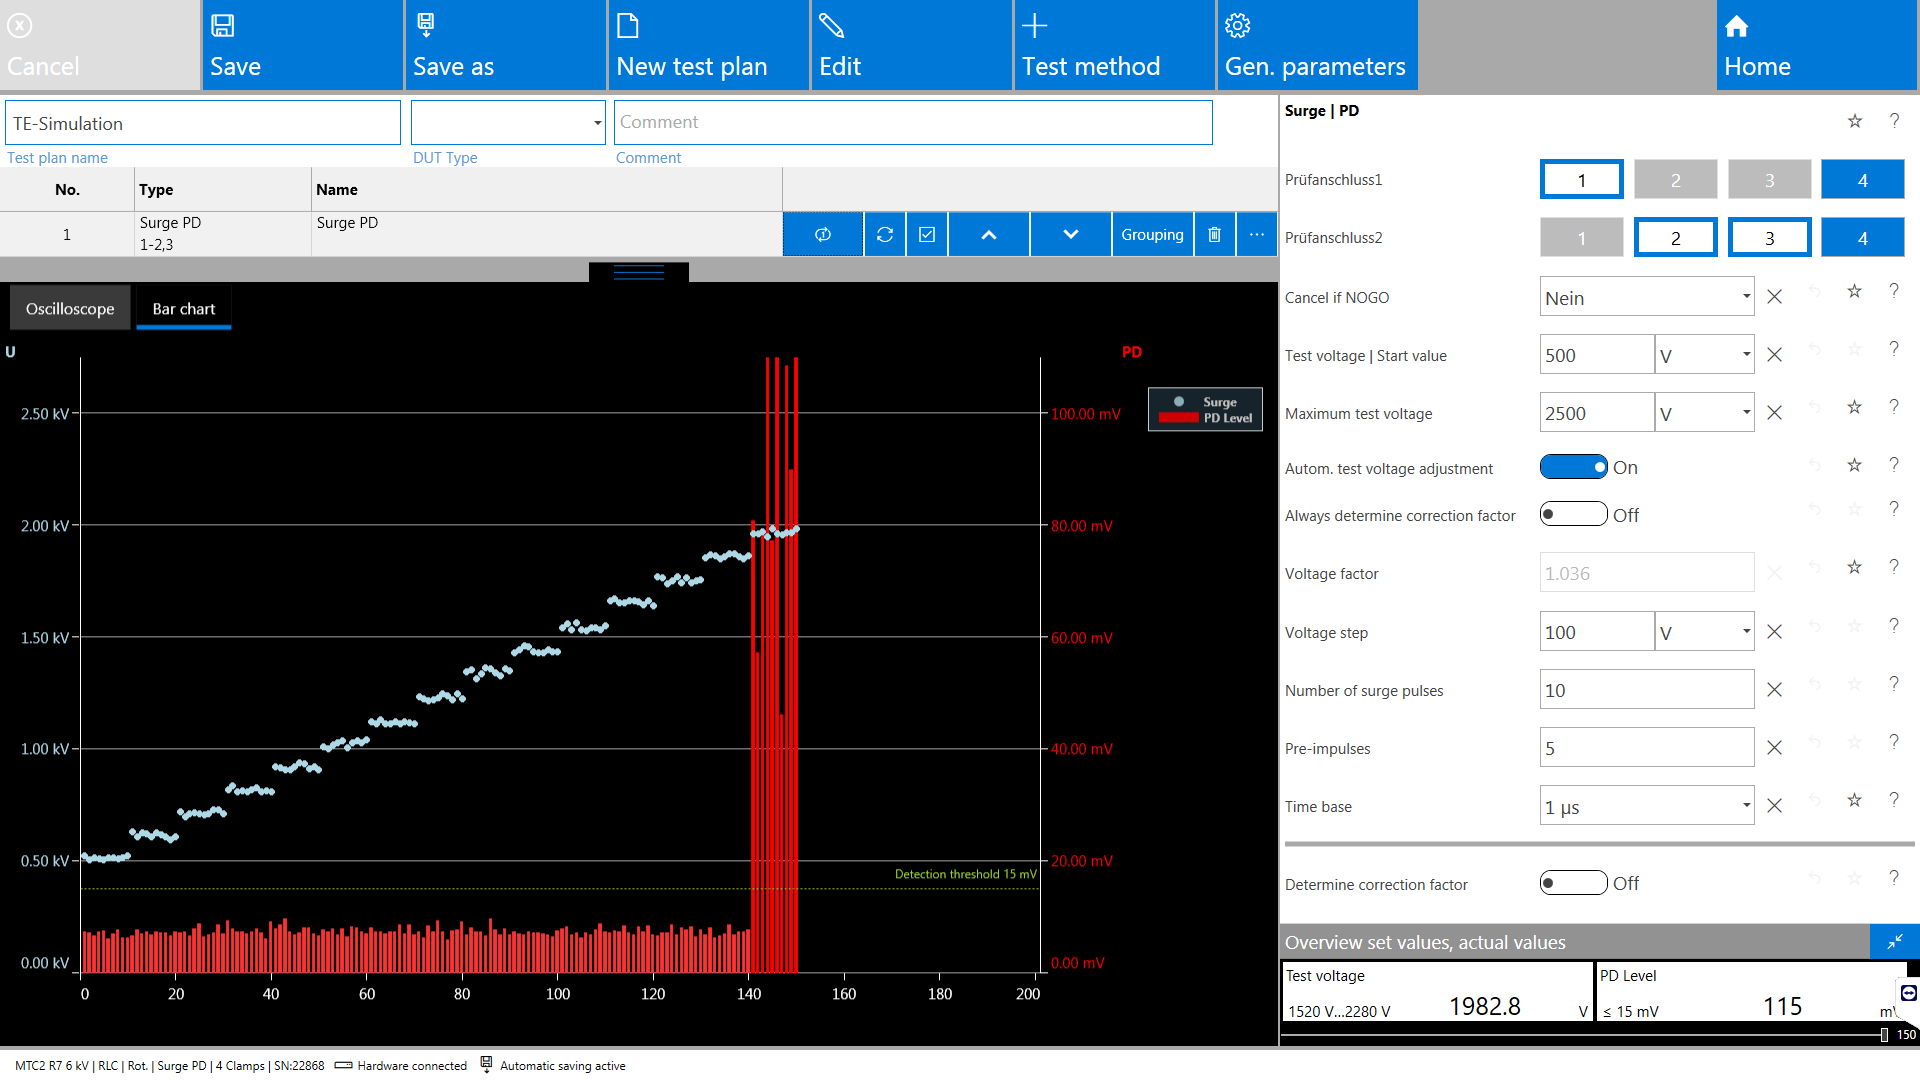Click the Grouping button
Image resolution: width=1920 pixels, height=1080 pixels.
tap(1152, 234)
